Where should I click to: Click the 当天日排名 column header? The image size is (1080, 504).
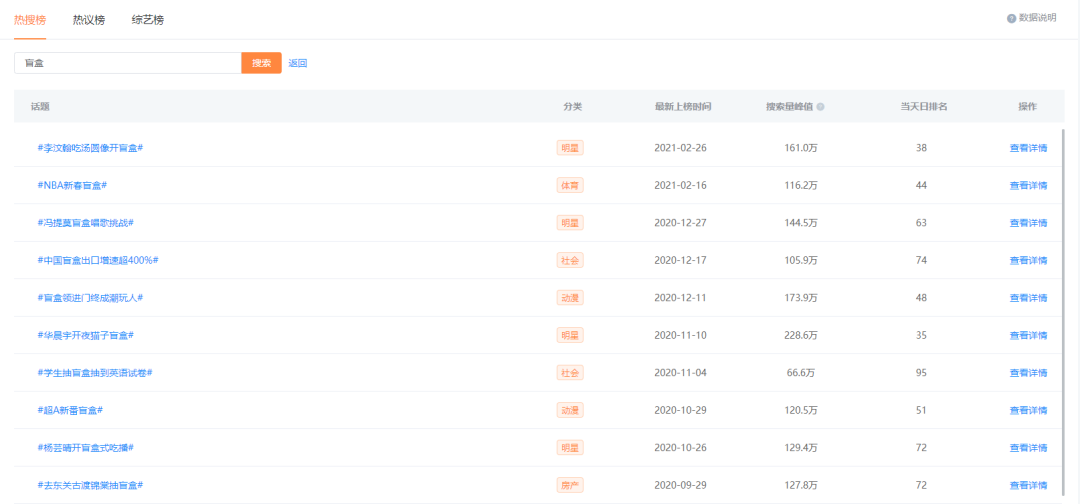point(924,107)
